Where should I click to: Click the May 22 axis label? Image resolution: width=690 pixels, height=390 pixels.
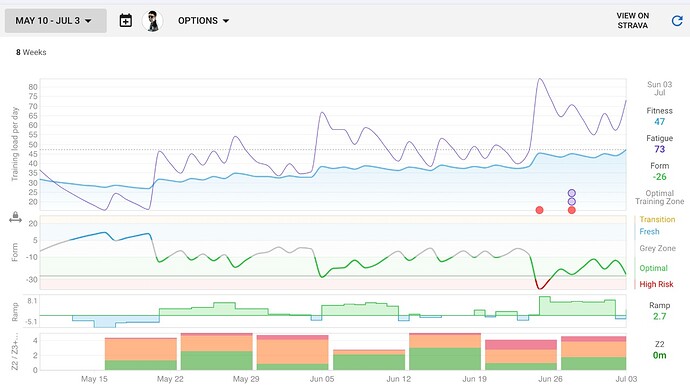(170, 379)
